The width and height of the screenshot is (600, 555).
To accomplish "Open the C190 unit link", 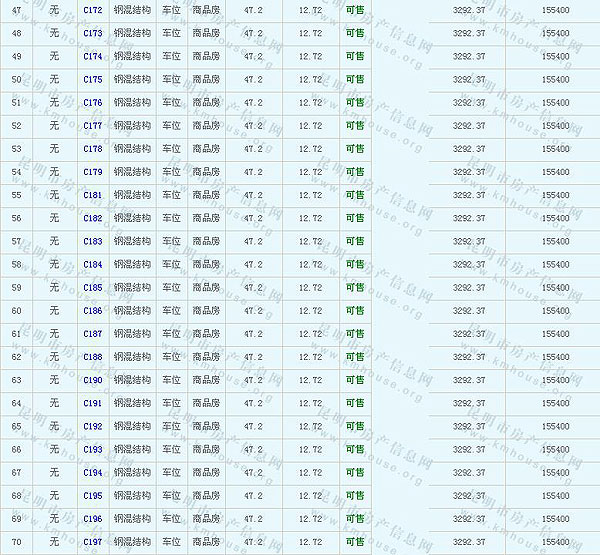I will click(93, 380).
